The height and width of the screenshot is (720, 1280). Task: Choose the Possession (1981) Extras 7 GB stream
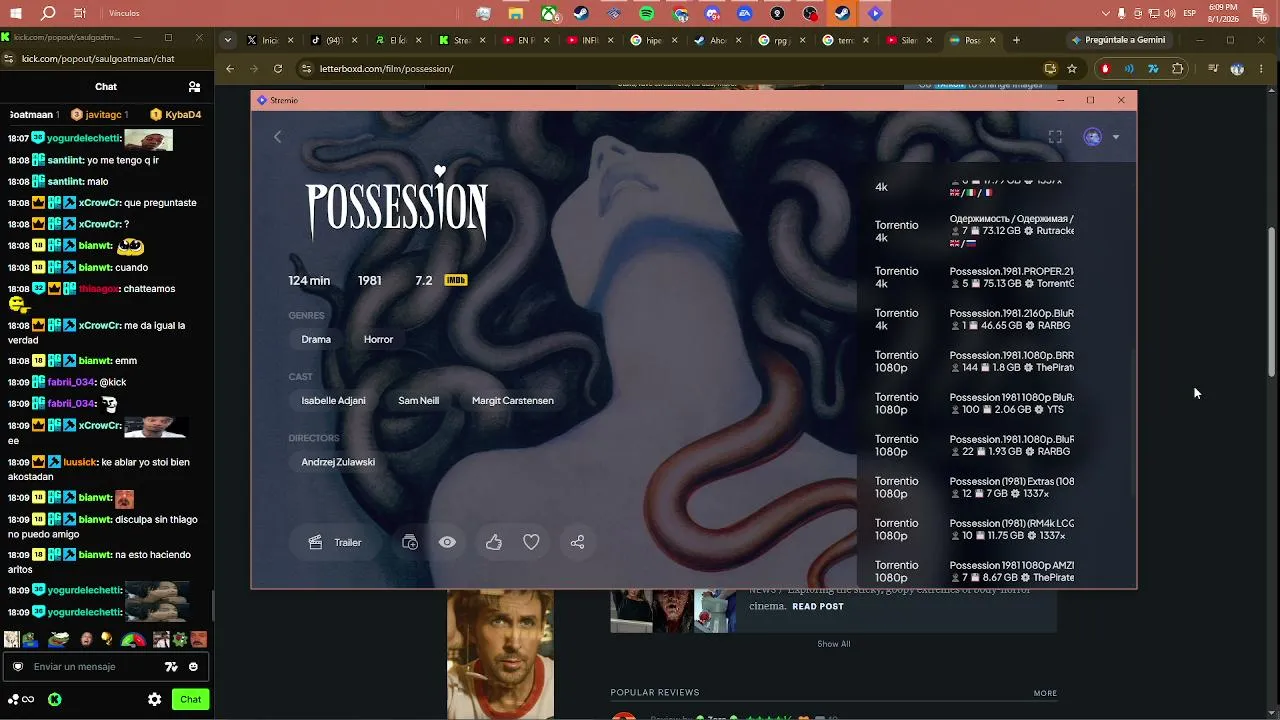974,487
